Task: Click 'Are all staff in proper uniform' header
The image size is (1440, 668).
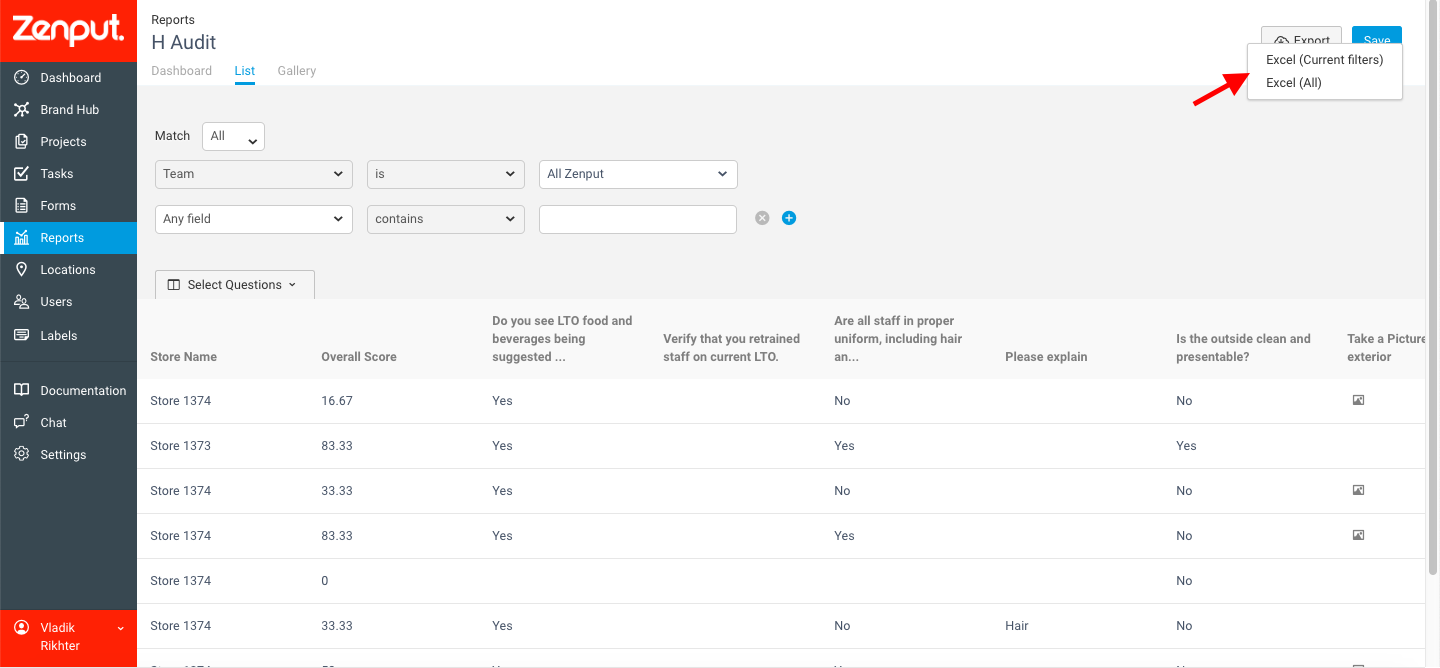Action: pos(898,339)
